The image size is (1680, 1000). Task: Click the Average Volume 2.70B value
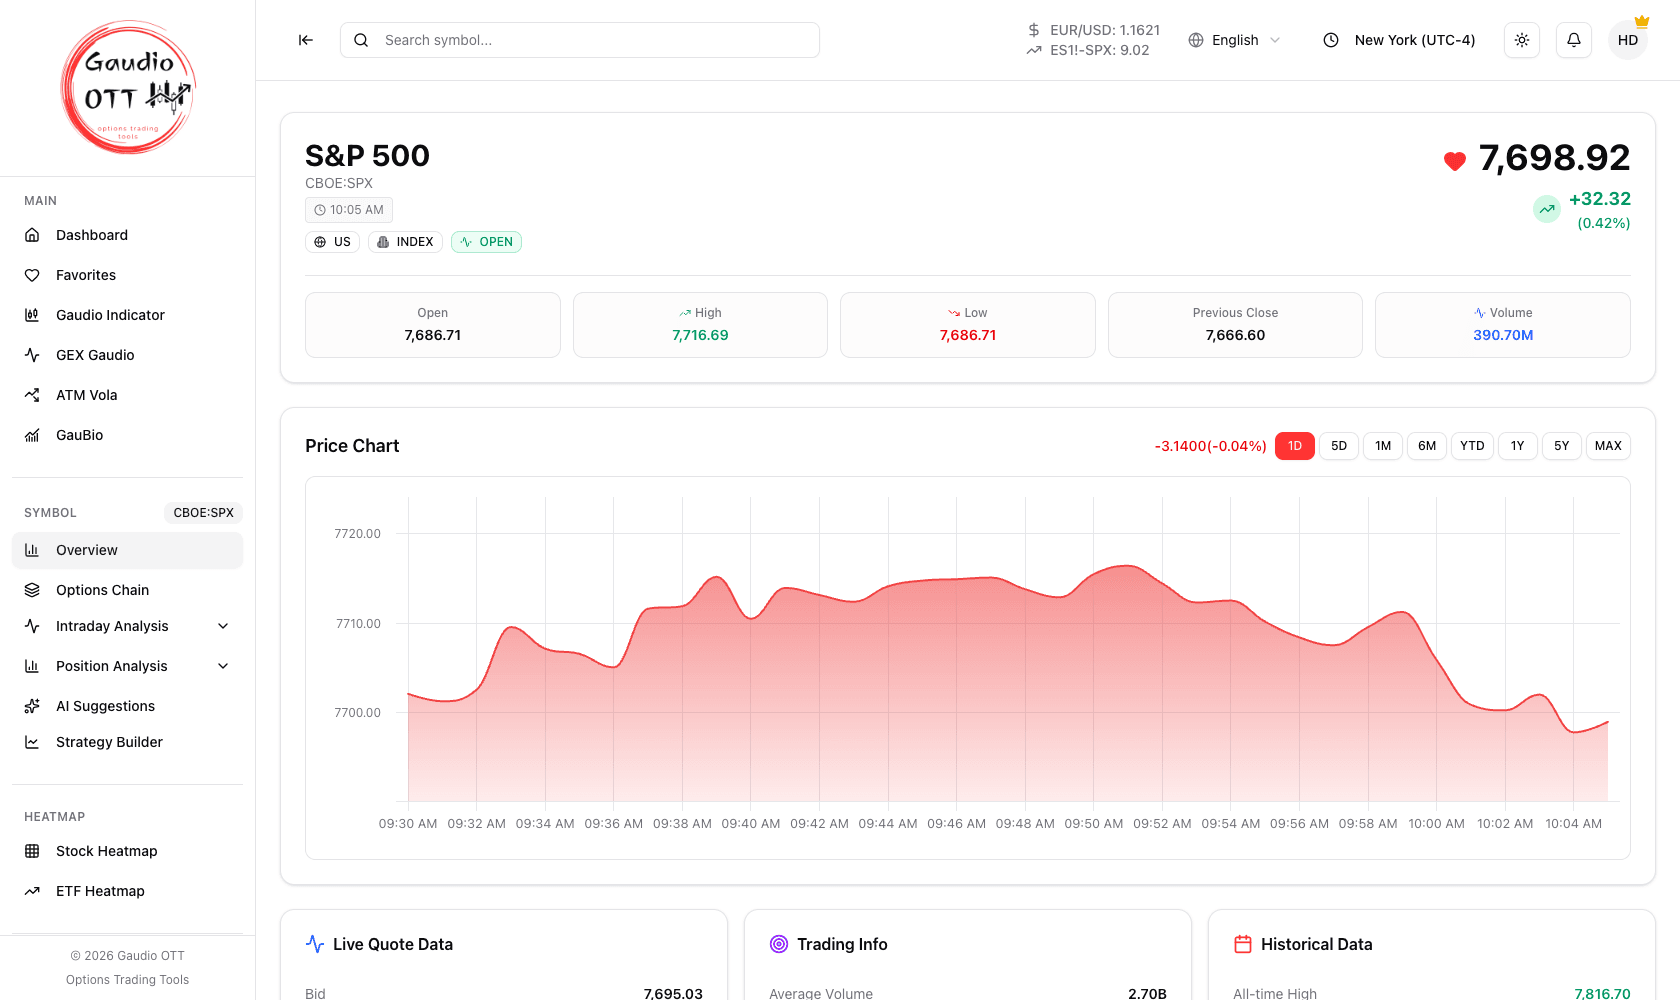(x=1147, y=993)
